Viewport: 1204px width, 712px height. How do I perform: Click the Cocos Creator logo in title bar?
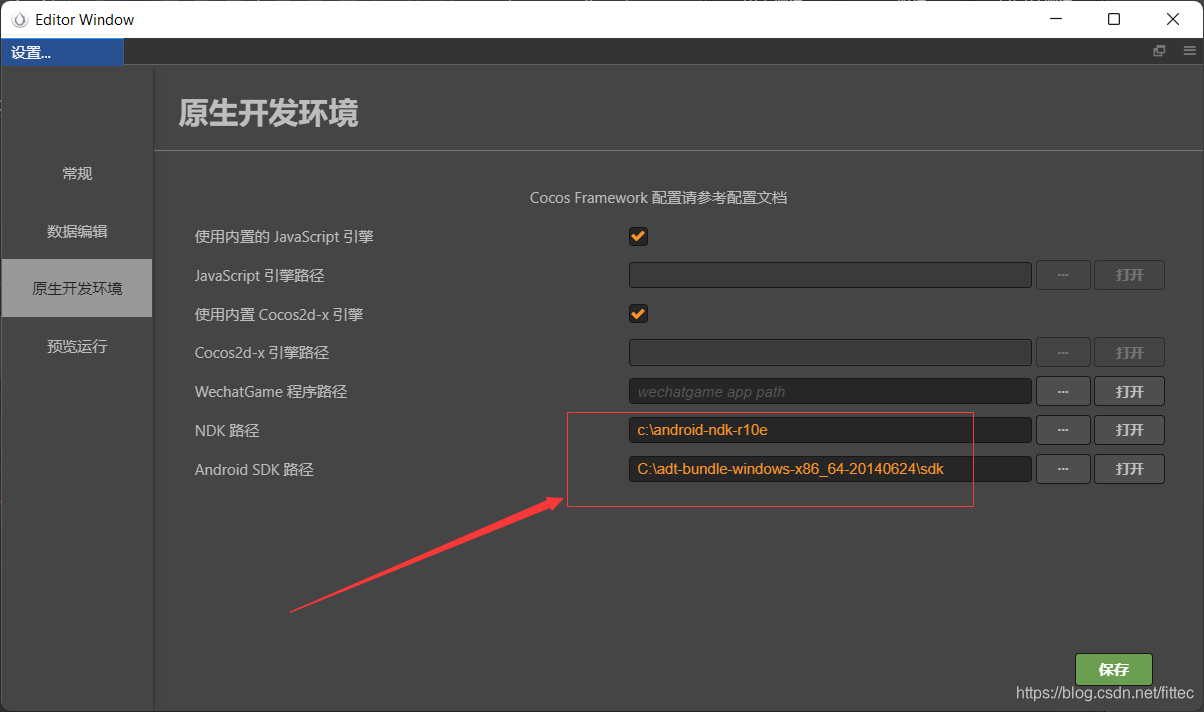pyautogui.click(x=18, y=19)
